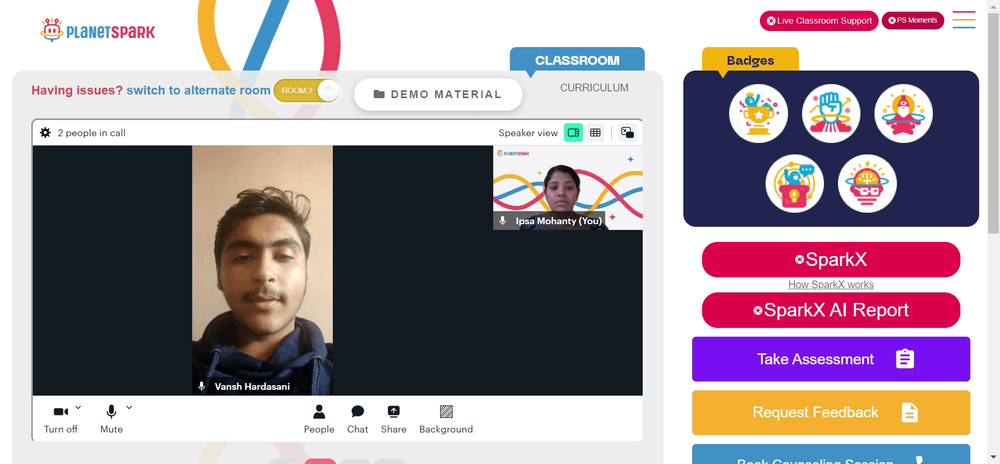Screen dimensions: 1000x464
Task: Select Vansh Hardasani video tile
Action: pyautogui.click(x=262, y=270)
